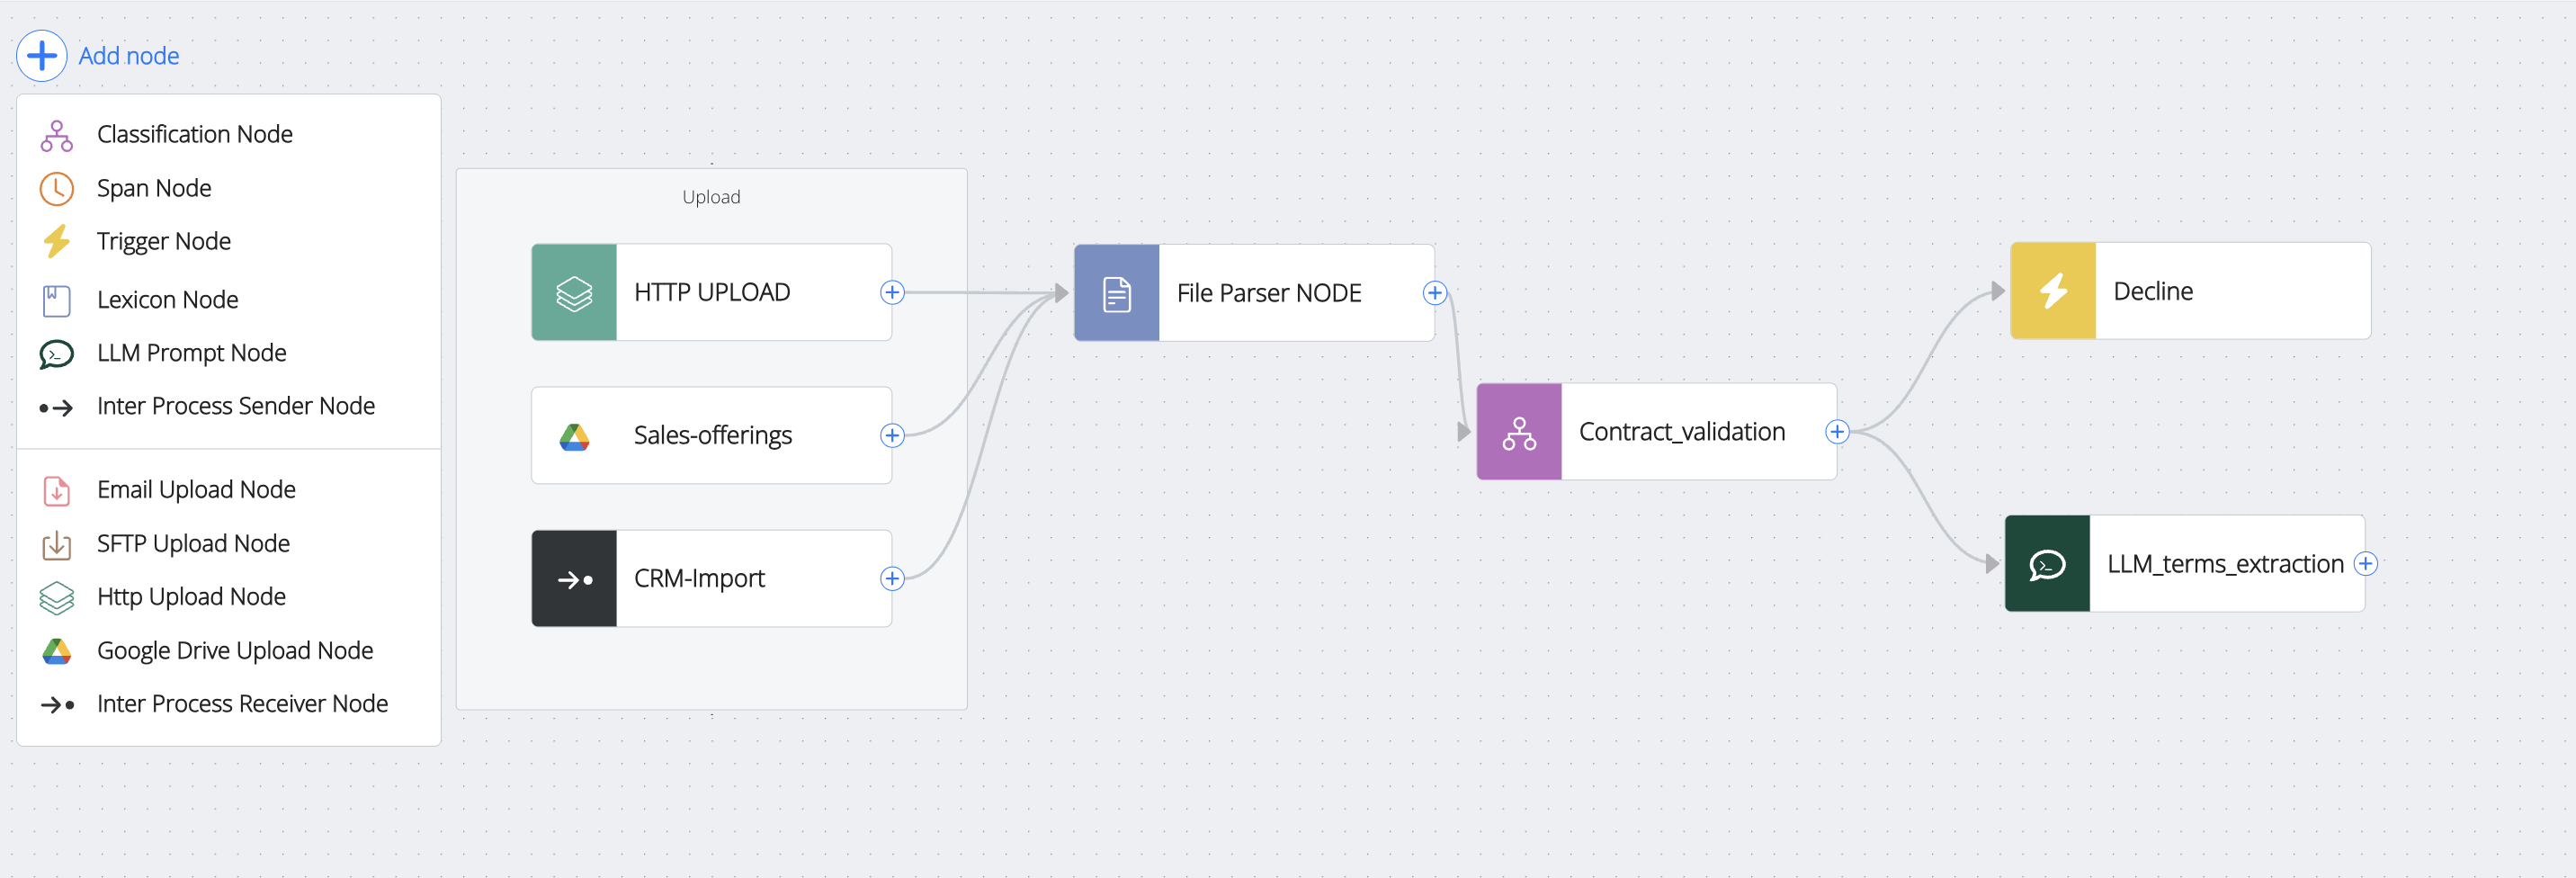Select the green HTTP UPLOAD node icon
Image resolution: width=2576 pixels, height=878 pixels.
click(574, 293)
